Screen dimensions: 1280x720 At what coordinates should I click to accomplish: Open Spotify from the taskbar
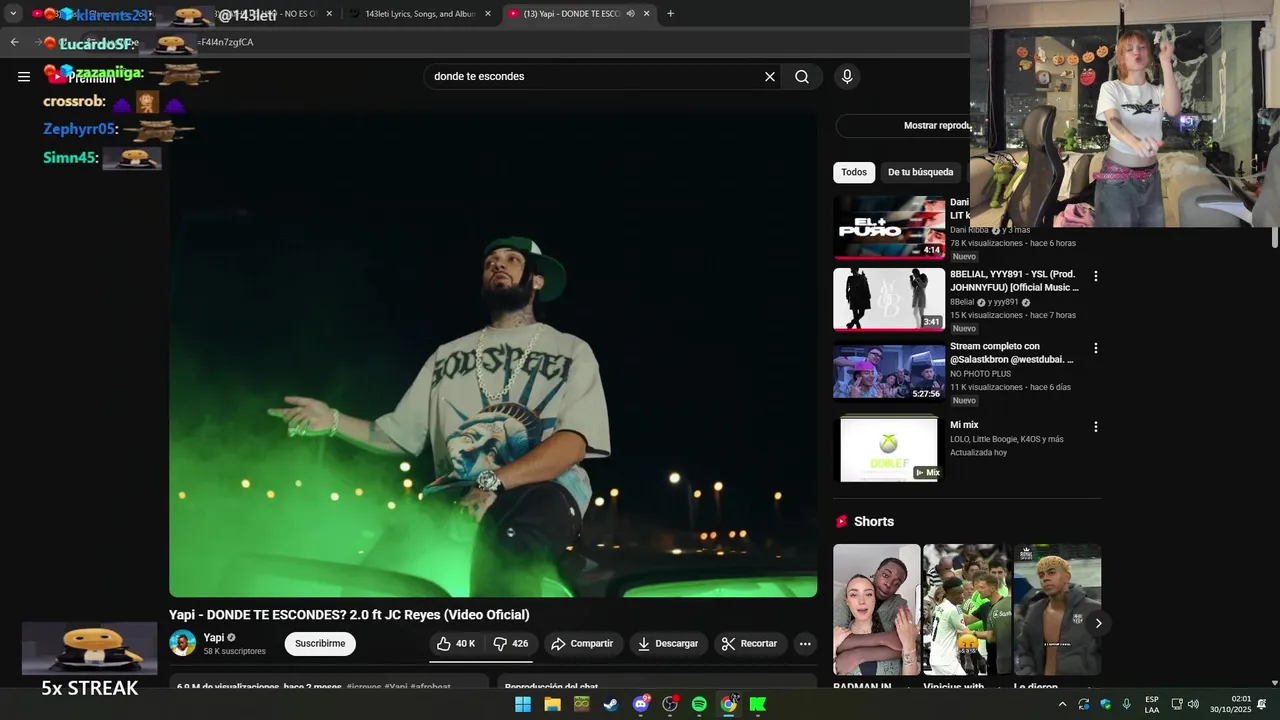click(x=699, y=704)
